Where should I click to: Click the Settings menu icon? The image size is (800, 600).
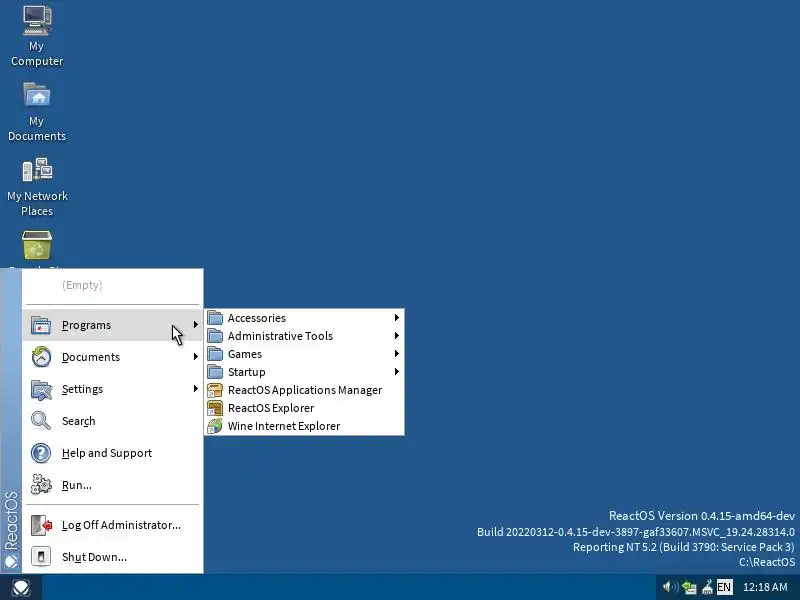(x=41, y=389)
